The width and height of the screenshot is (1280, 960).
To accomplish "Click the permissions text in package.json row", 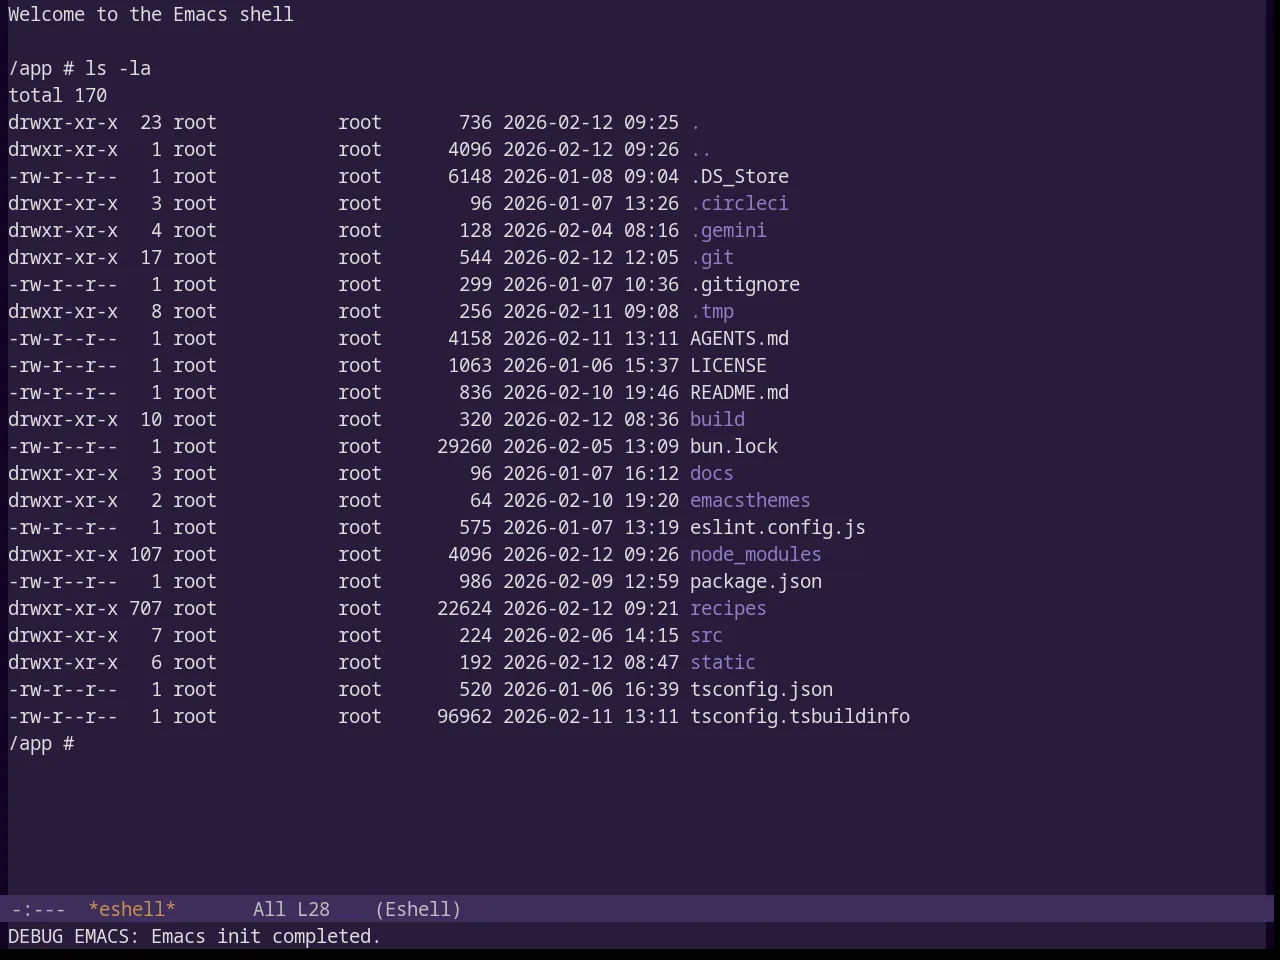I will (63, 581).
